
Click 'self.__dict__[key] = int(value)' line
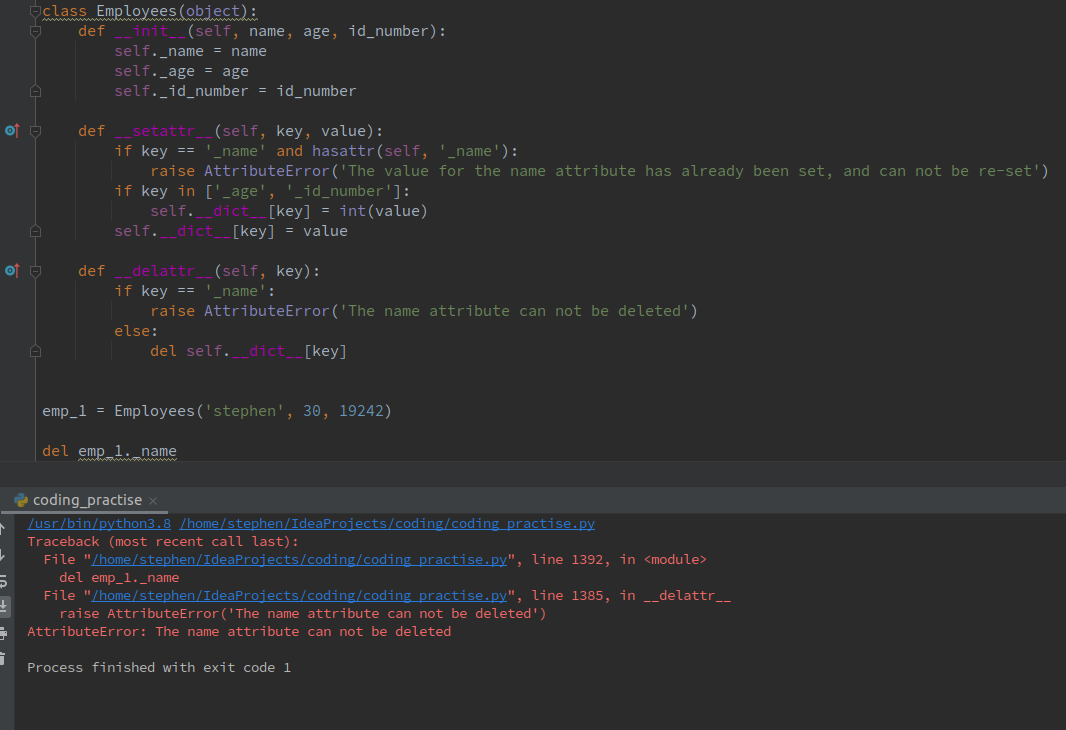289,211
